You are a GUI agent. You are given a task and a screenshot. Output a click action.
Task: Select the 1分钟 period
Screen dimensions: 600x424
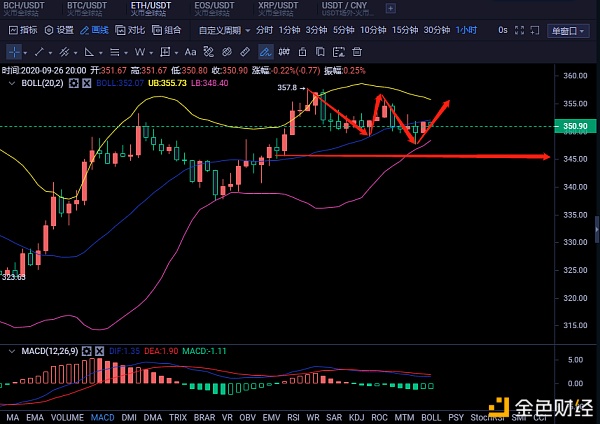pos(289,30)
